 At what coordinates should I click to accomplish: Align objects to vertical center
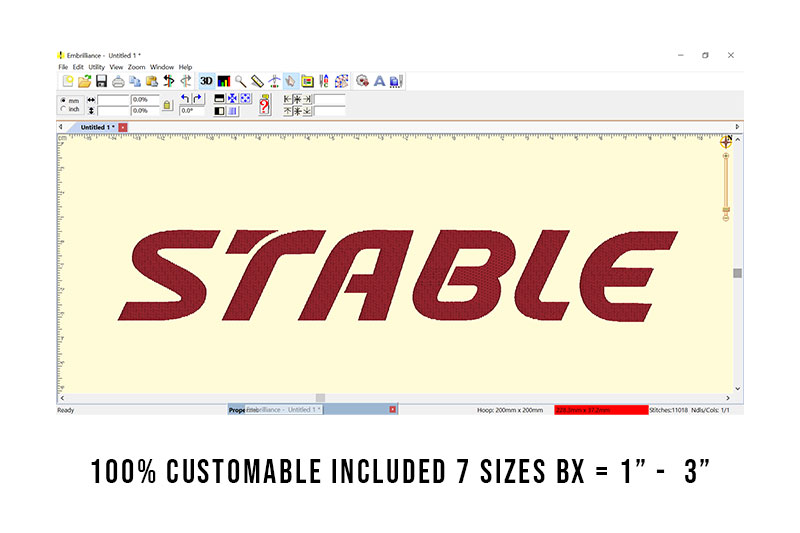297,111
